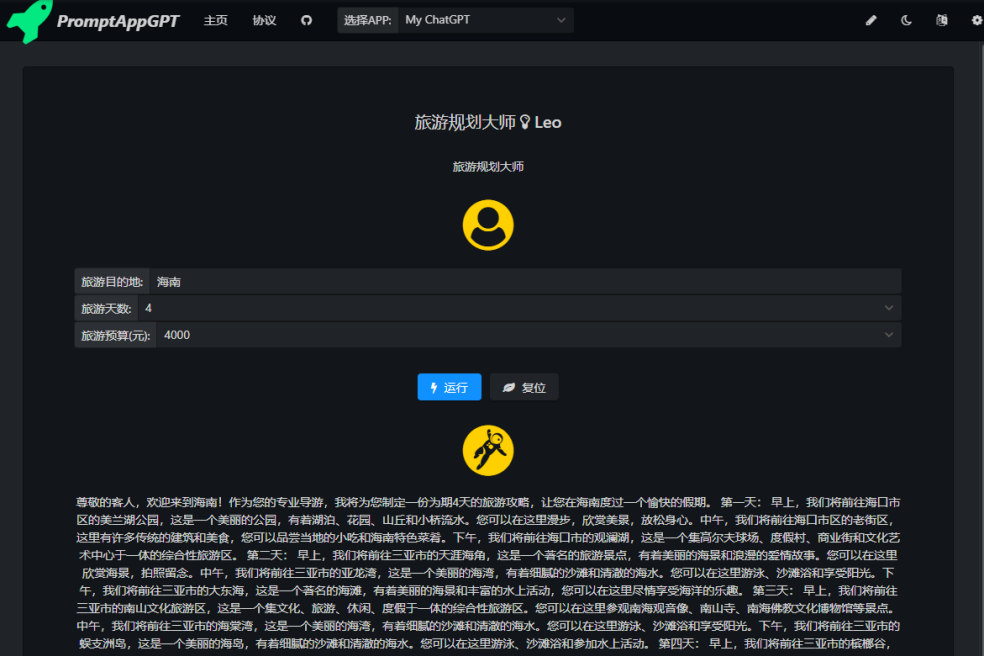Click the 旅游规划大师 Leo heading

(x=488, y=122)
